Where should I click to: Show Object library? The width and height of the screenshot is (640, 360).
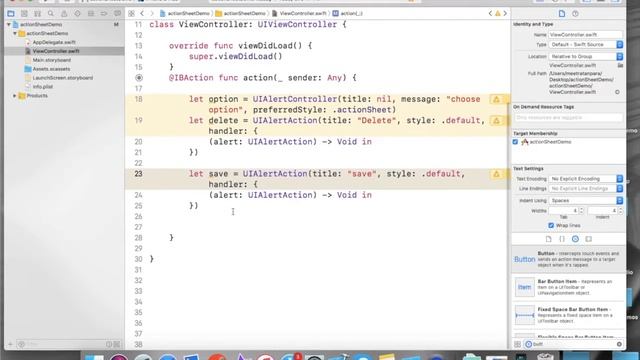(x=575, y=239)
